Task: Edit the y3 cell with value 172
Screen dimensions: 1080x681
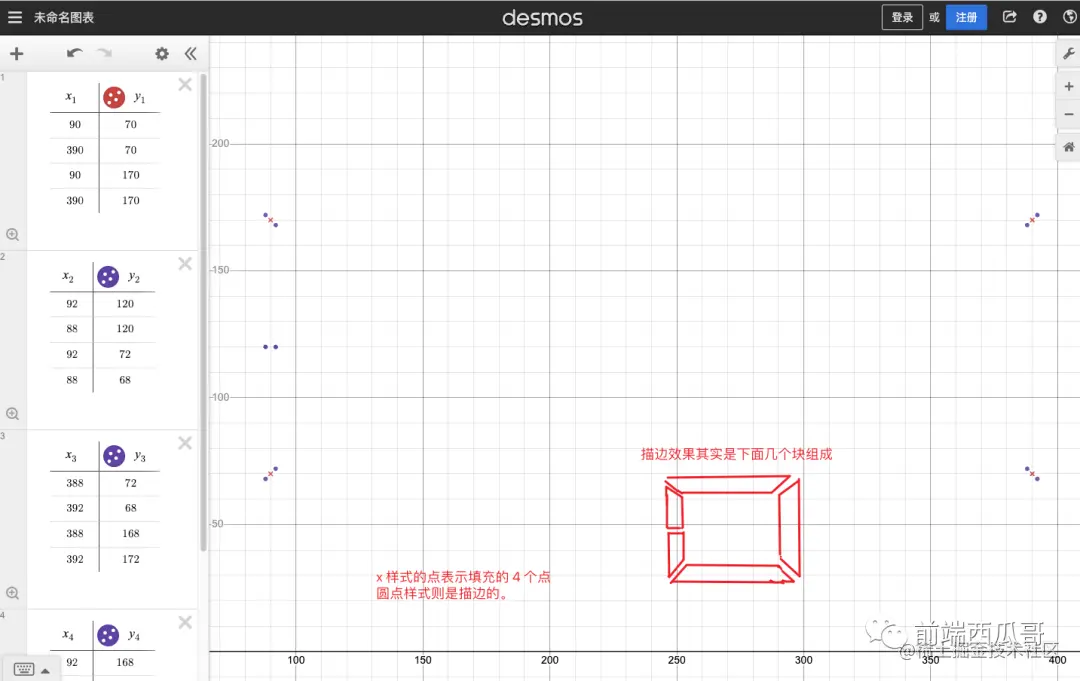Action: (131, 559)
